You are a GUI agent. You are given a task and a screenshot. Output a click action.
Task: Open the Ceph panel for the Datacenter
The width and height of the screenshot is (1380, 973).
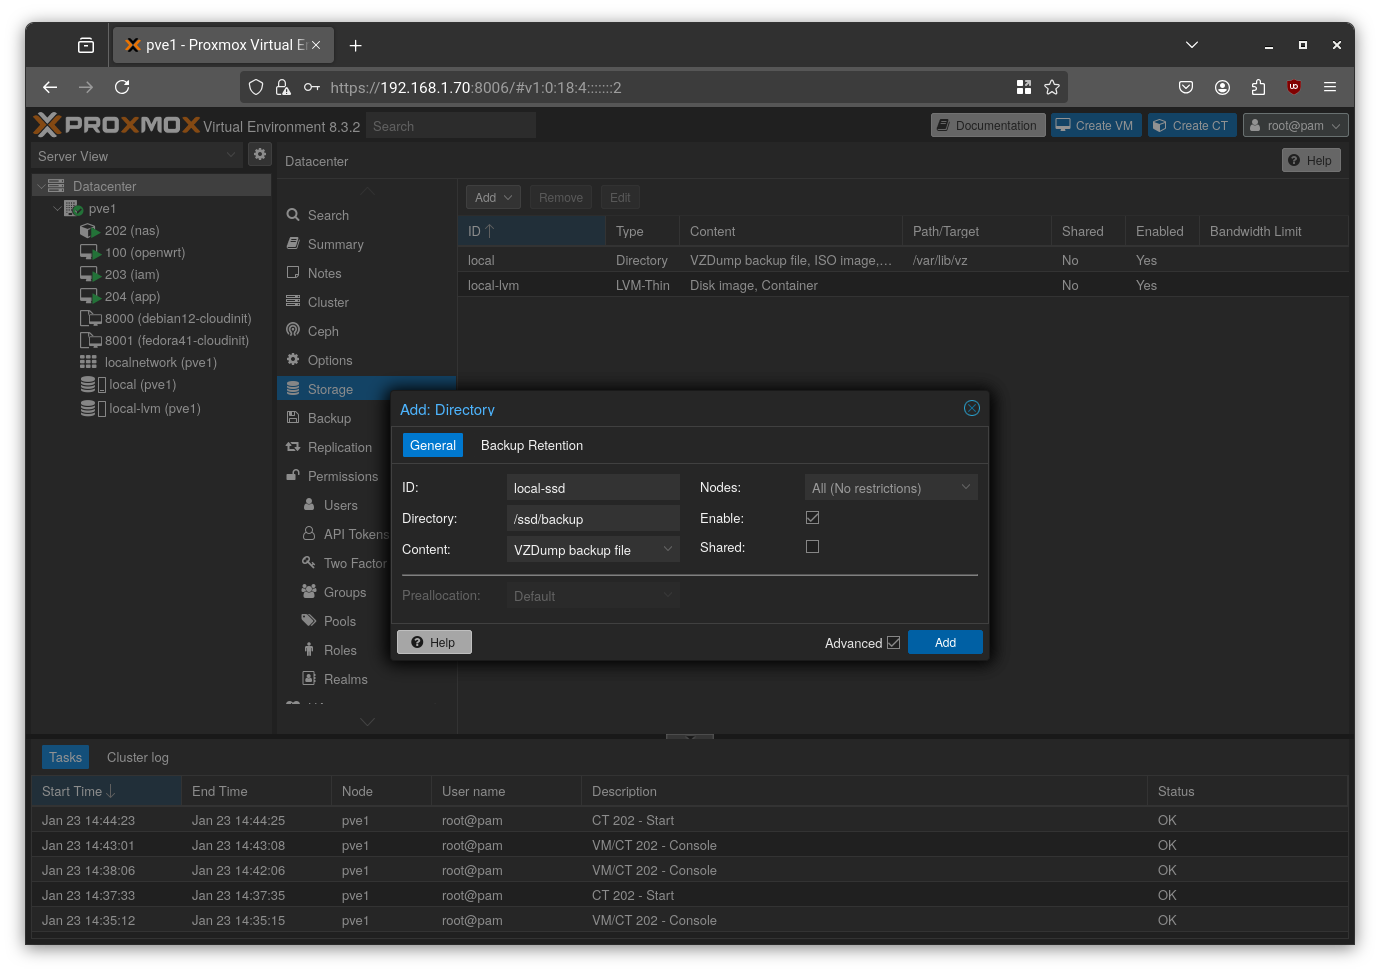pos(322,331)
